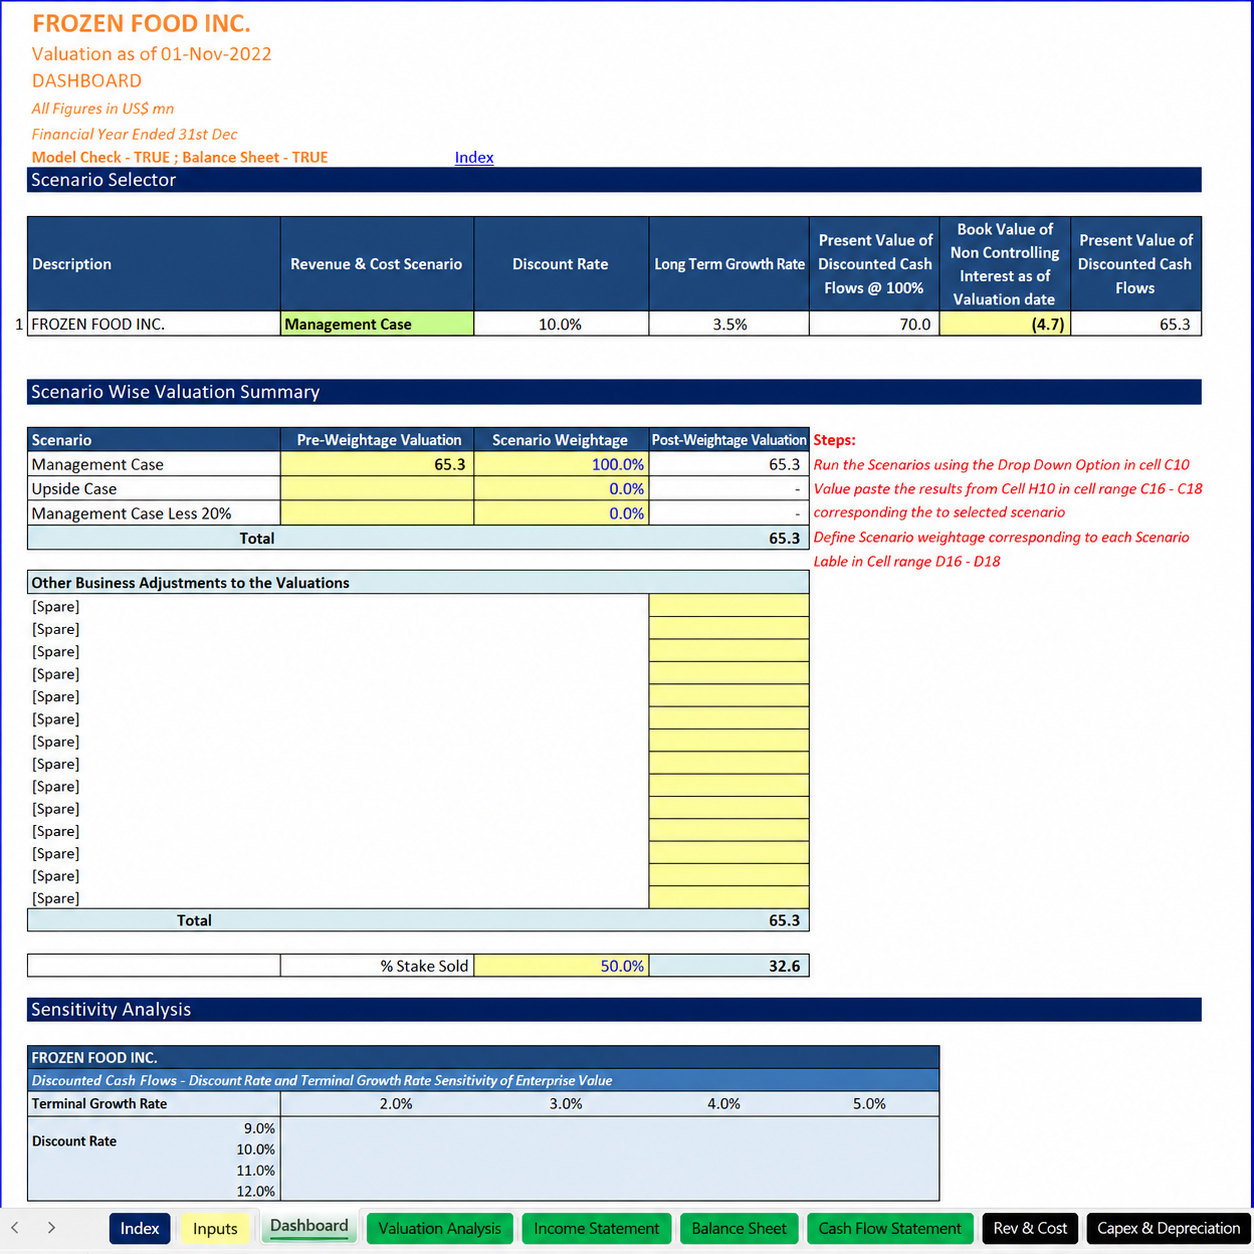Click the Terminal Growth Rate label
This screenshot has width=1254, height=1254.
coord(99,1104)
